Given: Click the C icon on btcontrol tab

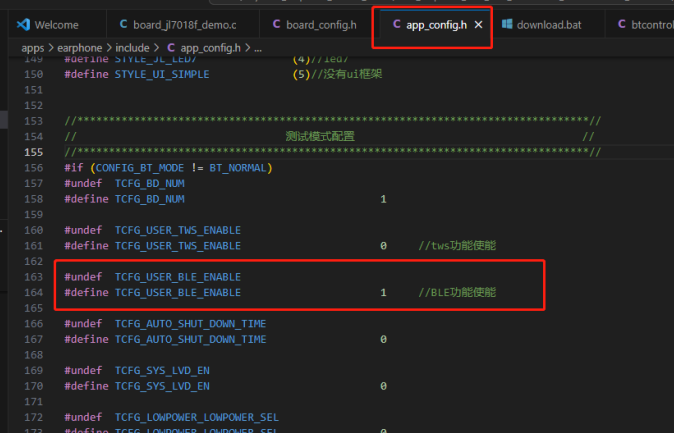Looking at the screenshot, I should pyautogui.click(x=622, y=25).
